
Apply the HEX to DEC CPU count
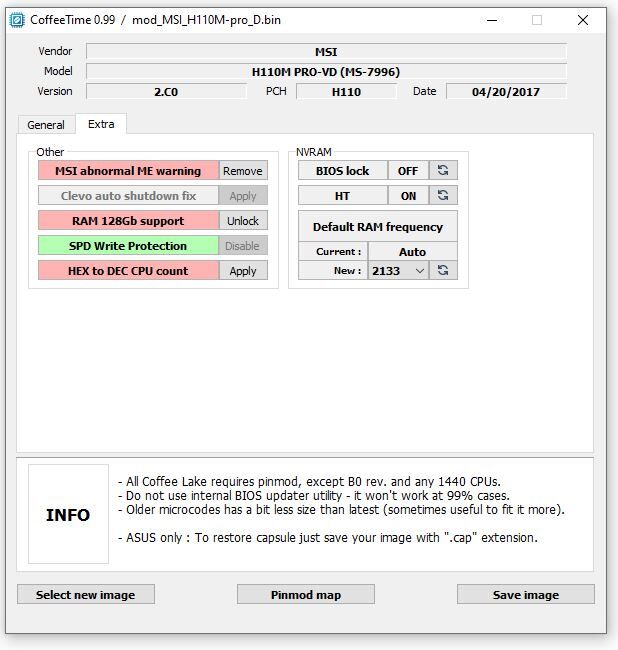pos(243,271)
